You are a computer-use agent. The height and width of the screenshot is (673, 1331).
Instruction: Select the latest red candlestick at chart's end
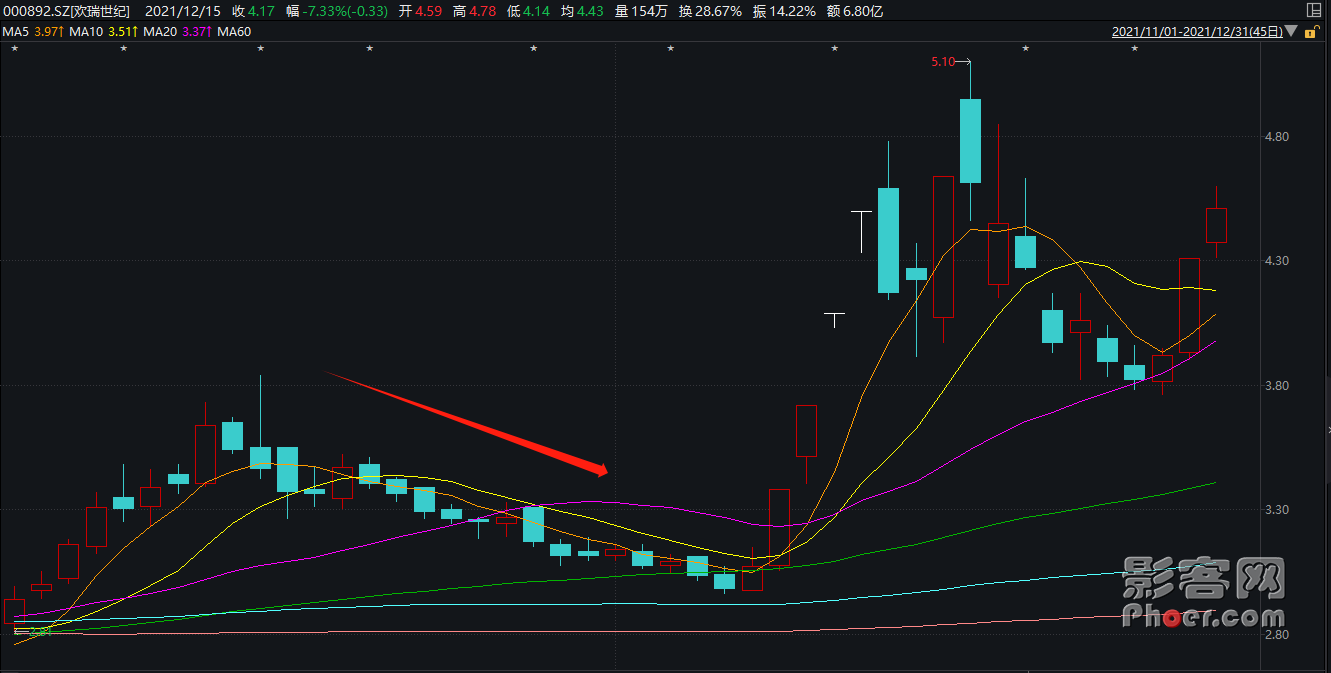pos(1216,224)
